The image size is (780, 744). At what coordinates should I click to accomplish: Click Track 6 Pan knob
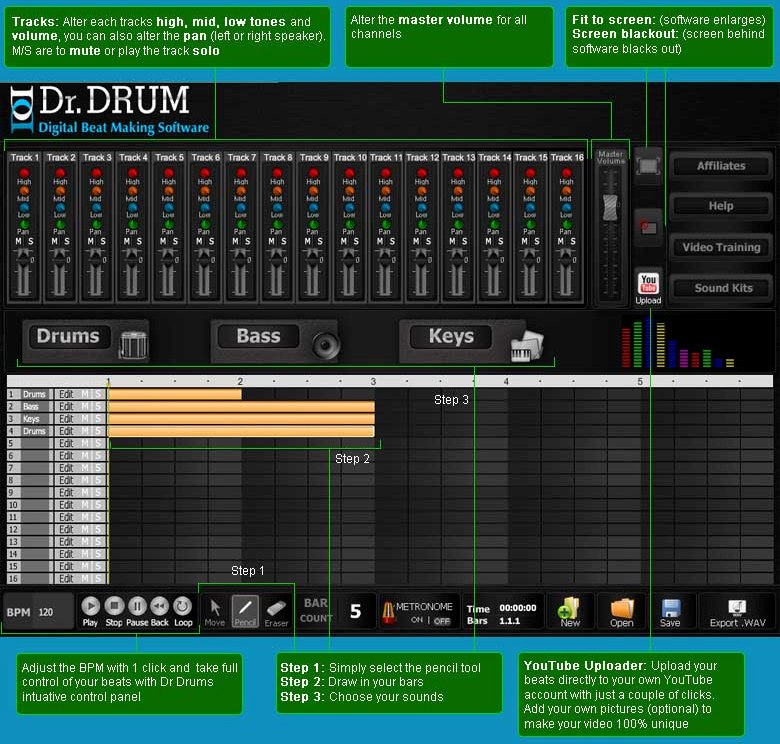click(205, 224)
